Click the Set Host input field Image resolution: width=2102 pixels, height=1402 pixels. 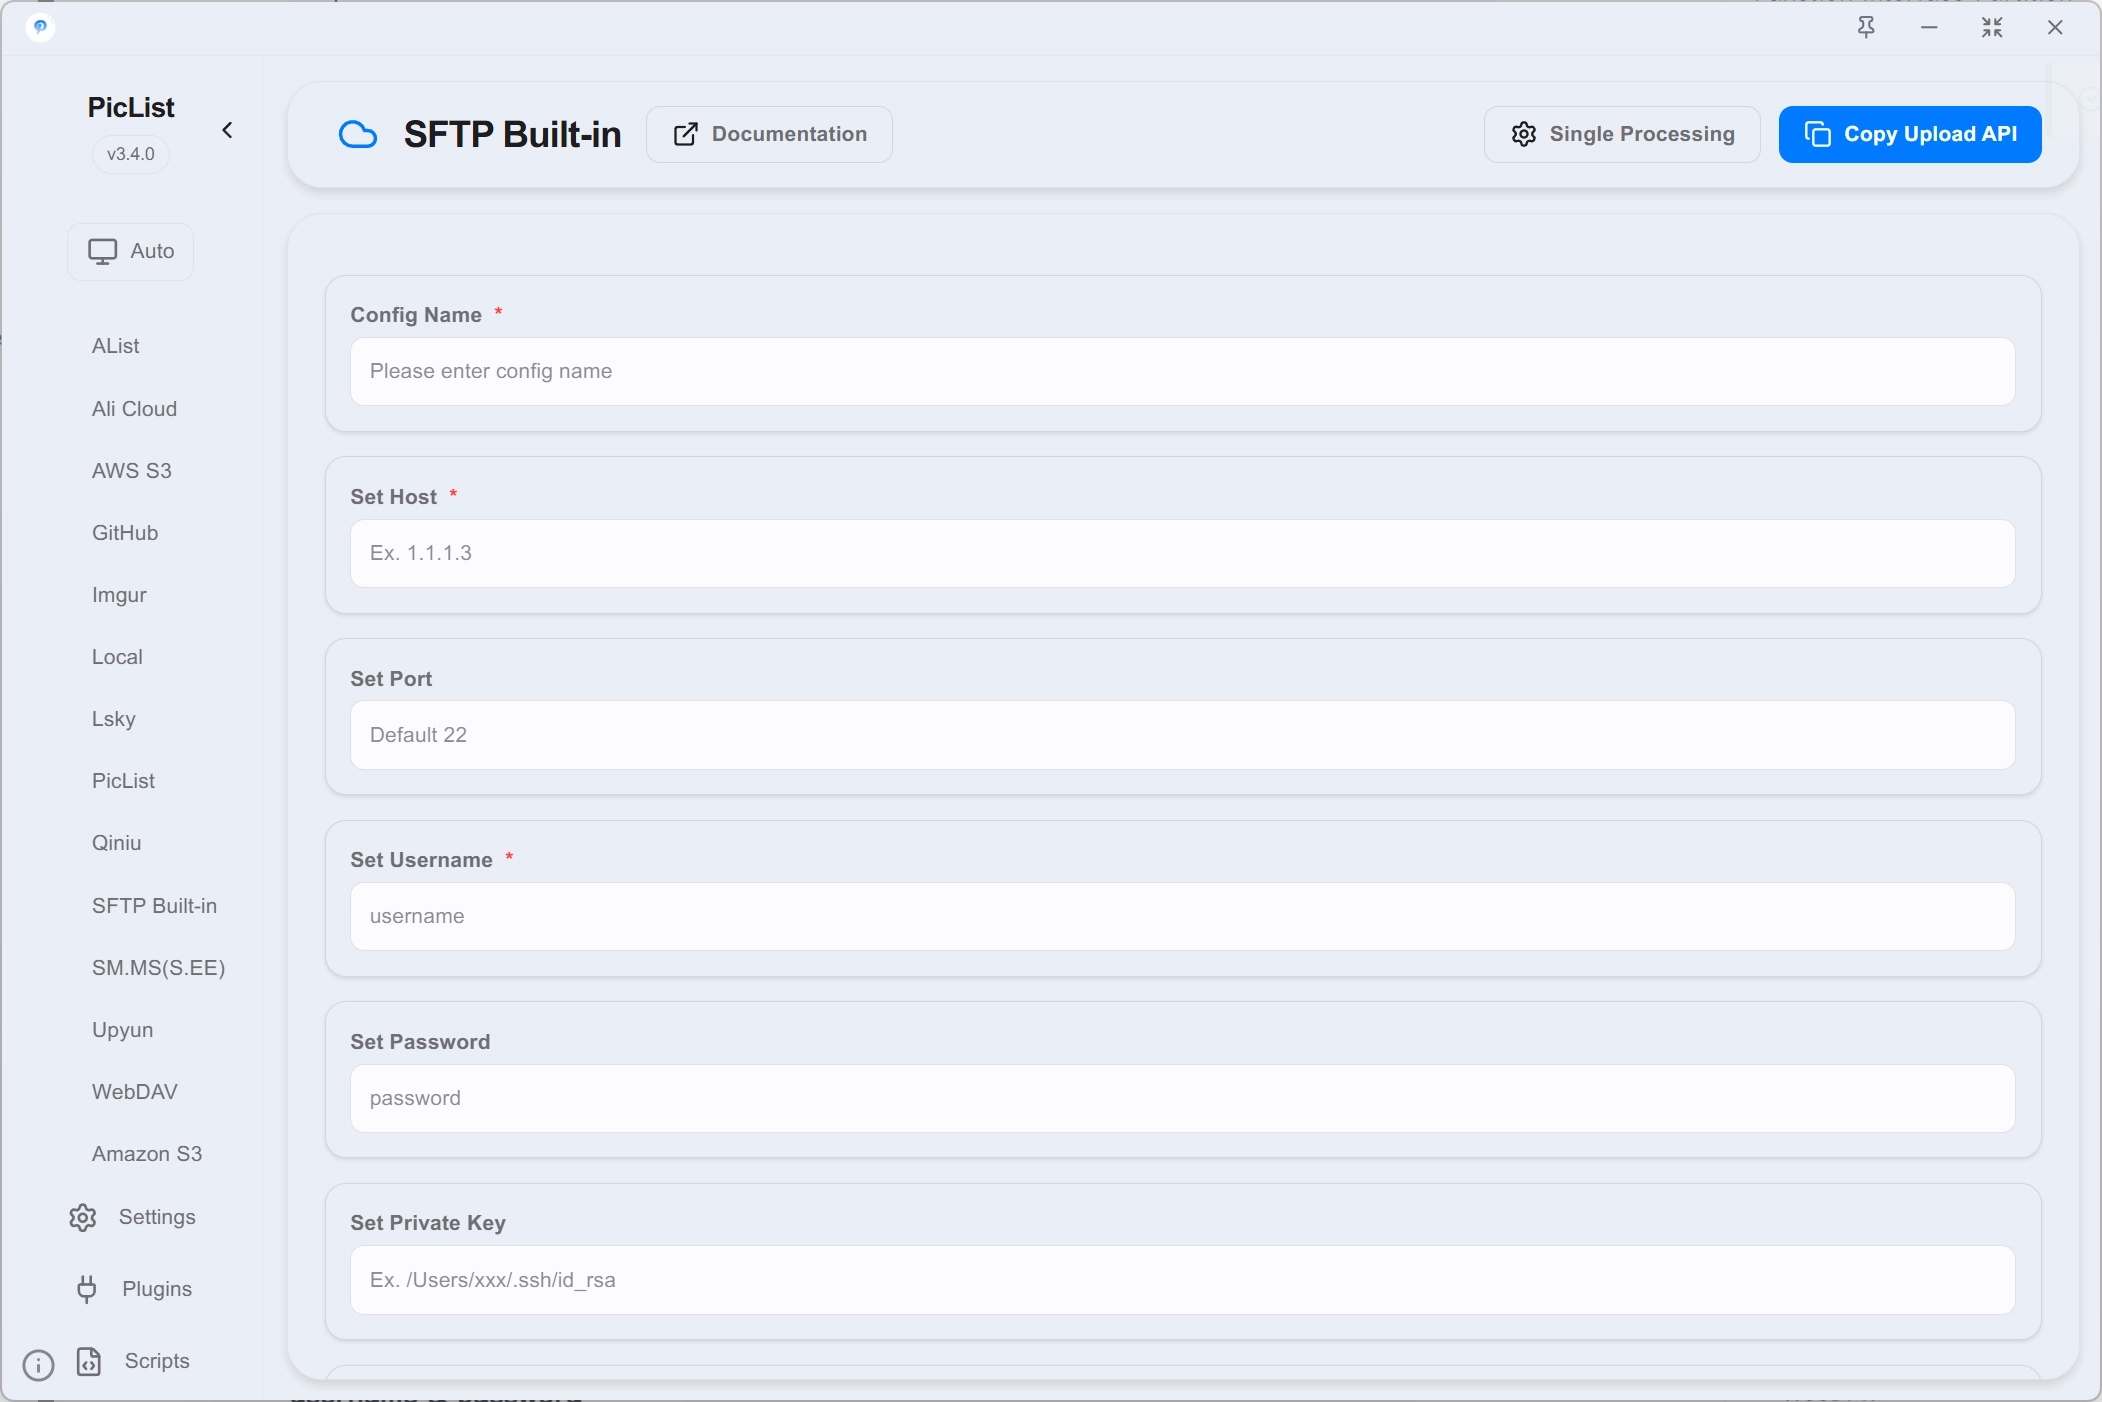pos(1182,553)
